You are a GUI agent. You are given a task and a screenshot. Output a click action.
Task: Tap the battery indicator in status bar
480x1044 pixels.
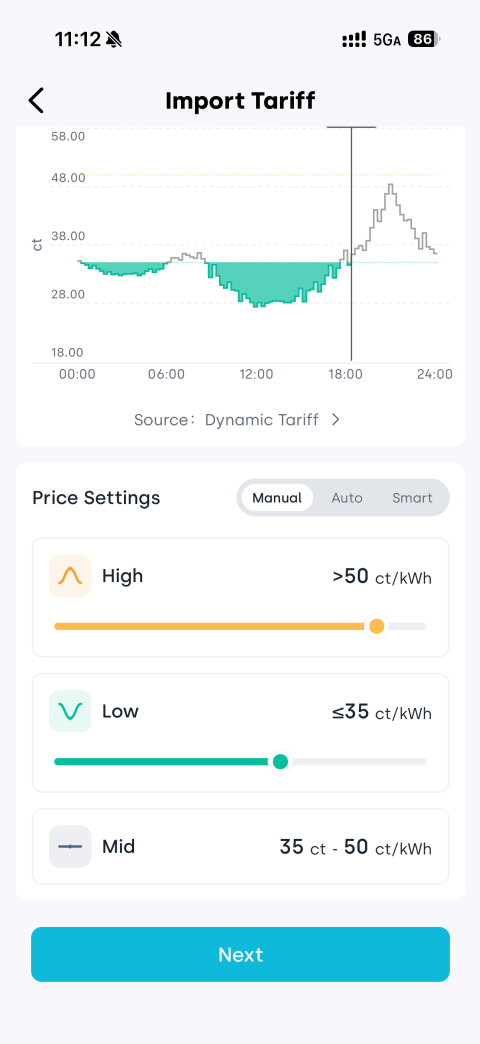[423, 39]
